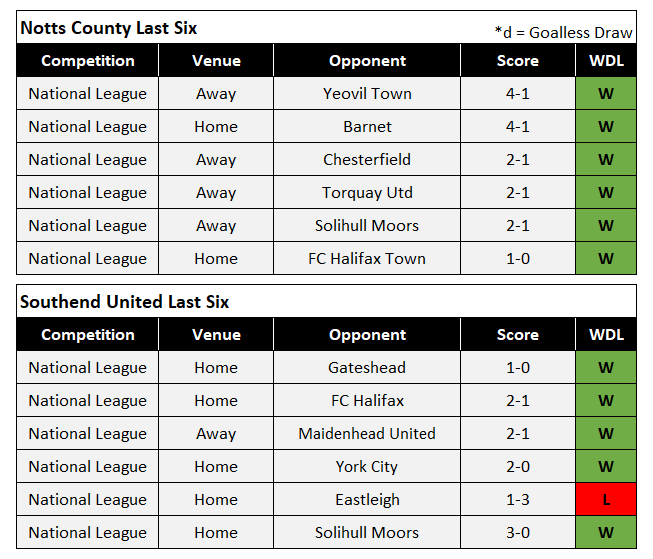
Task: Click the Competition header in Notts County table
Action: (88, 61)
